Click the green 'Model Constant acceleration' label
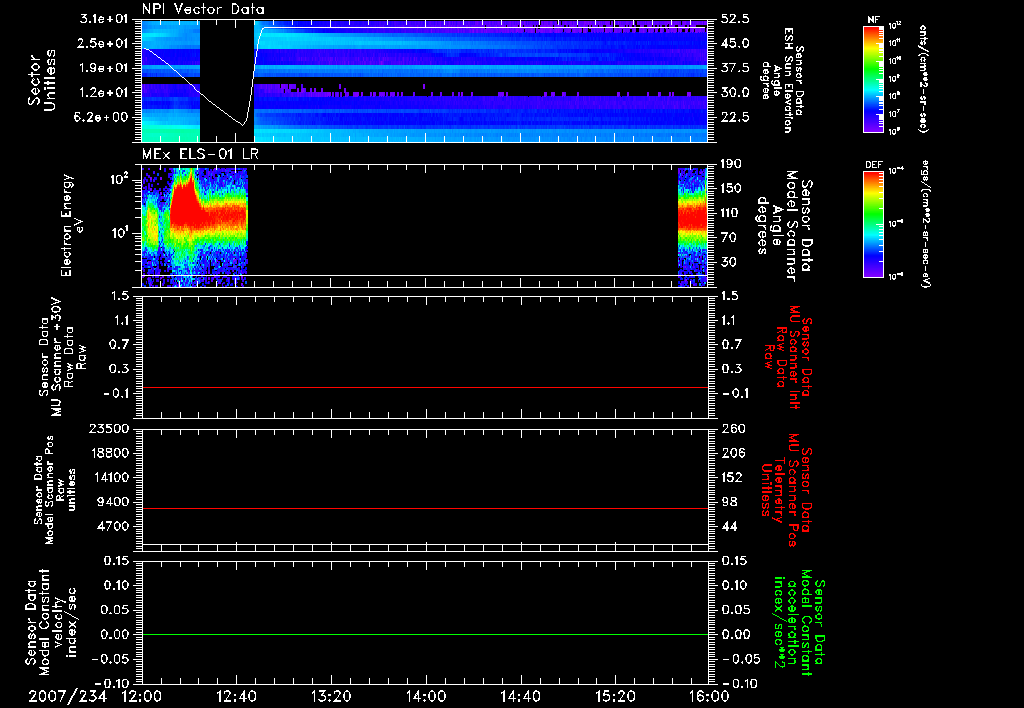The height and width of the screenshot is (708, 1024). click(800, 622)
